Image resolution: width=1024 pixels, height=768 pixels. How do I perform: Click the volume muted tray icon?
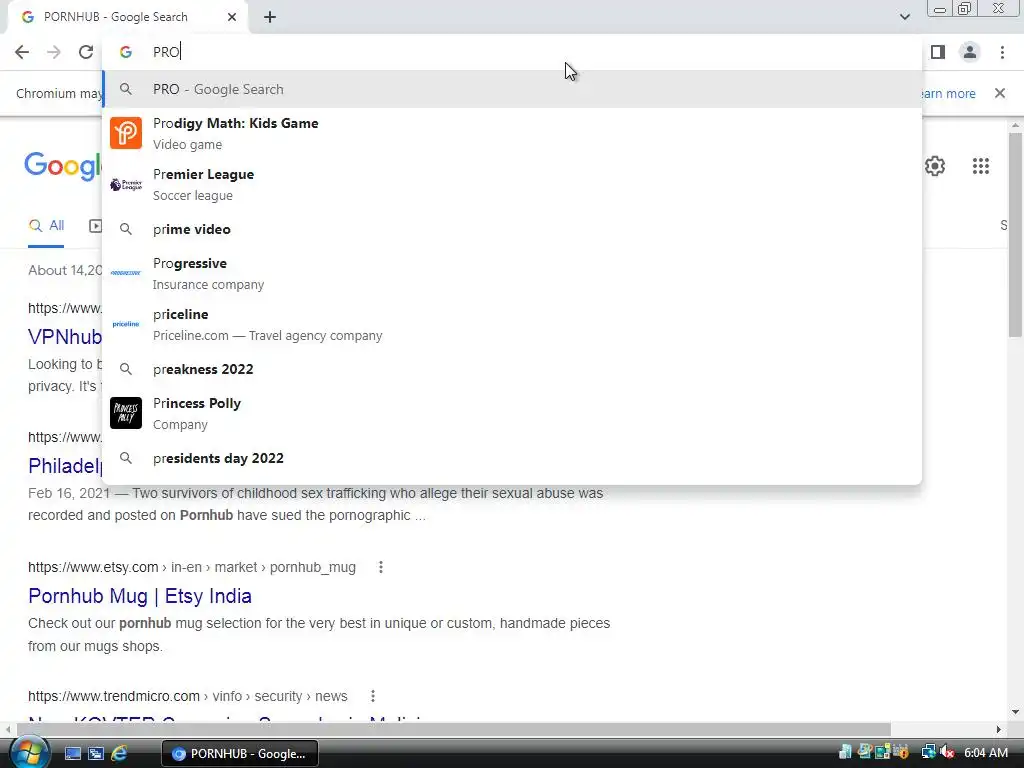coord(947,752)
